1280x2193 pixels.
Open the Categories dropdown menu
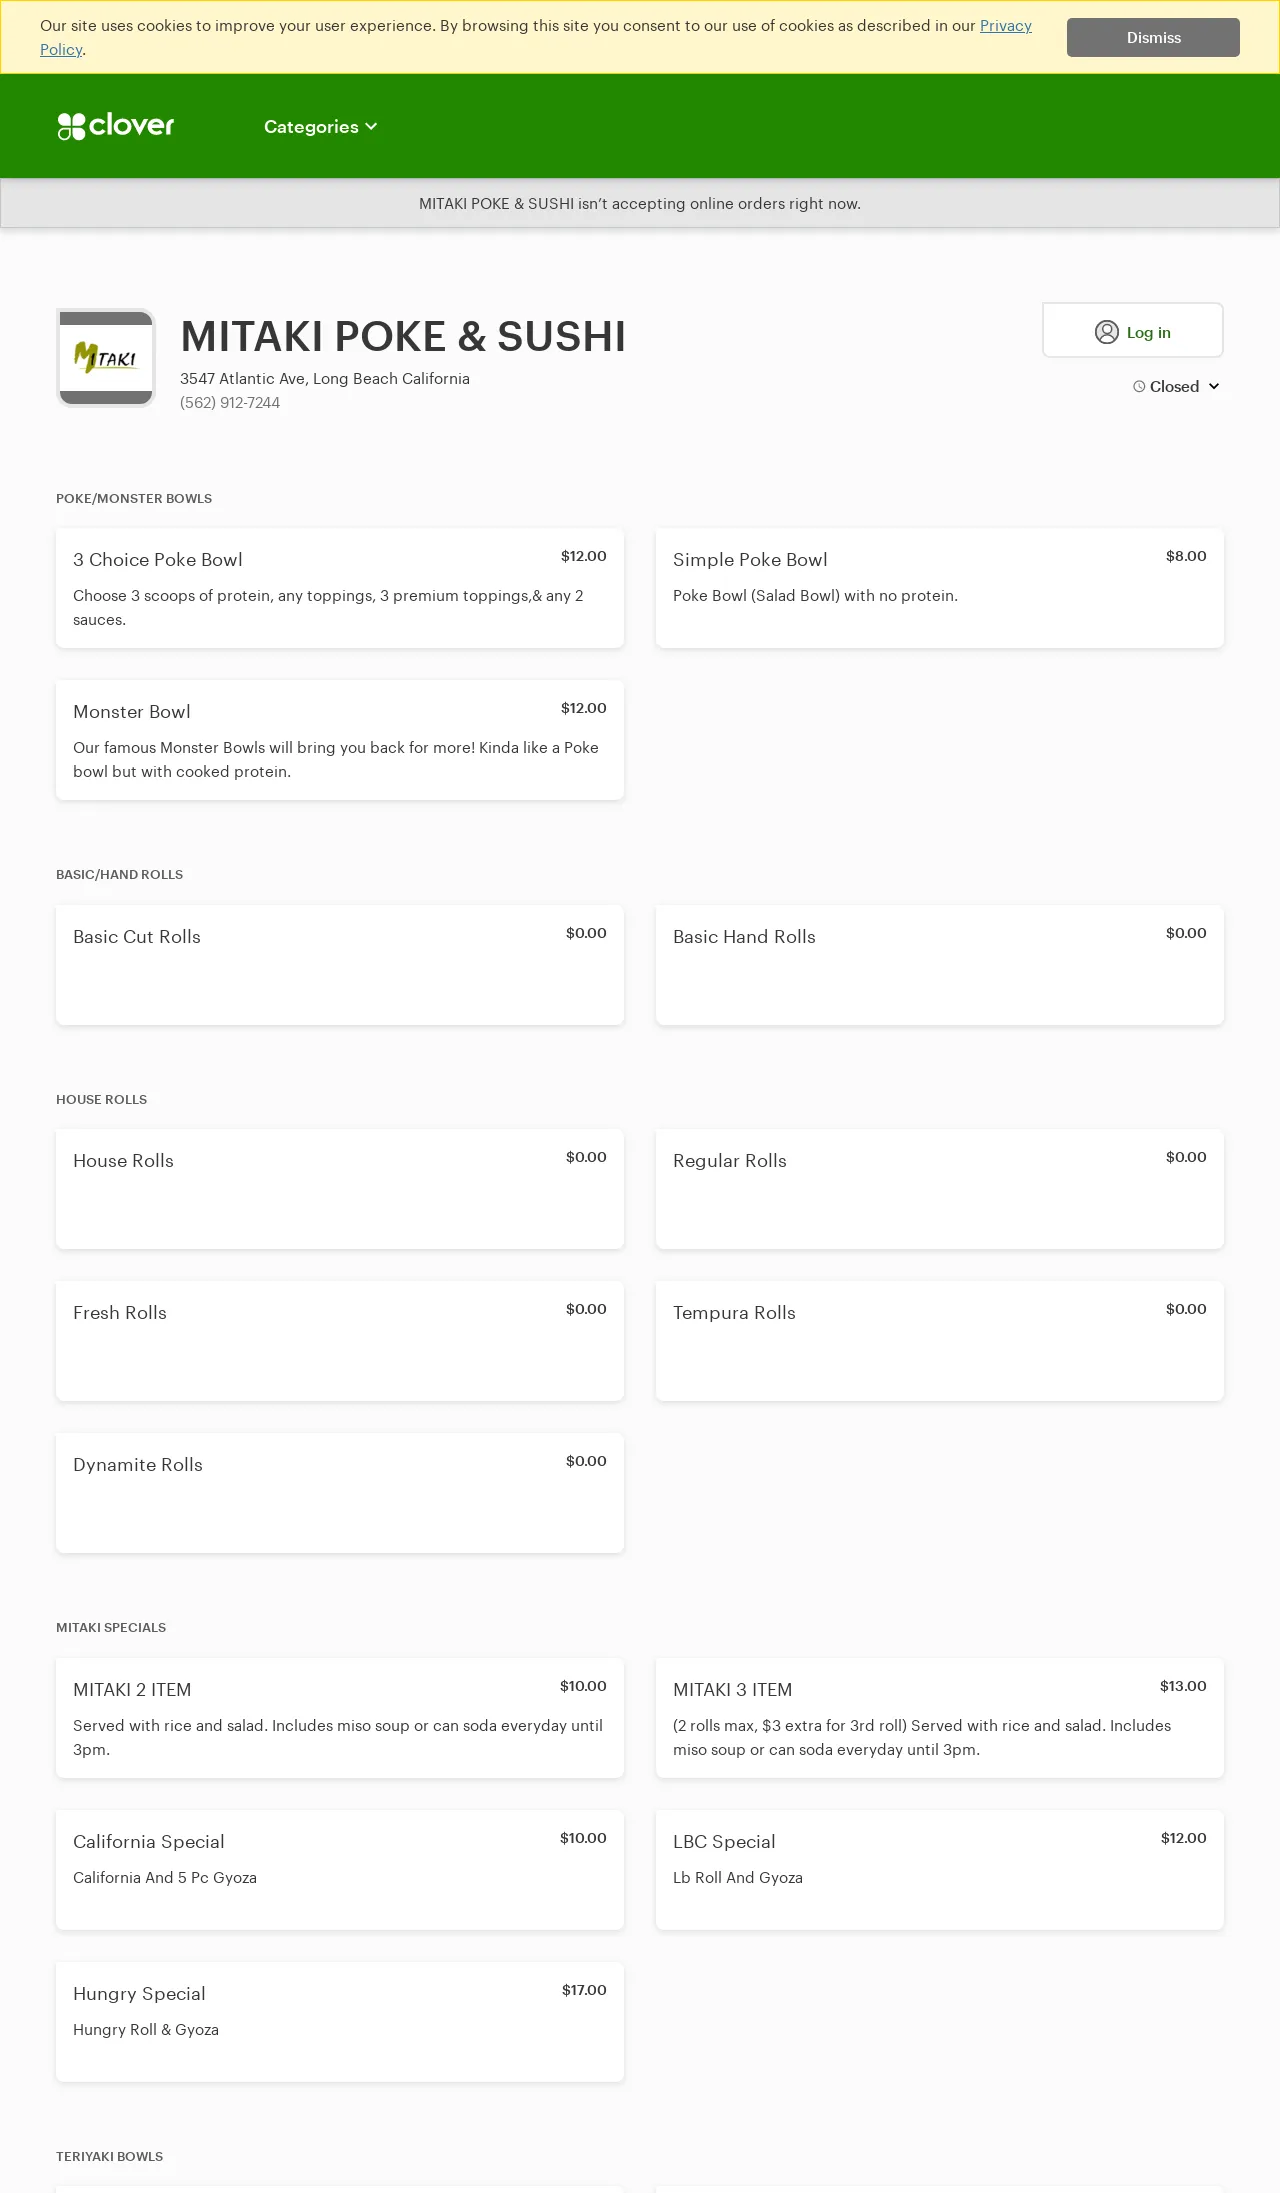tap(320, 127)
